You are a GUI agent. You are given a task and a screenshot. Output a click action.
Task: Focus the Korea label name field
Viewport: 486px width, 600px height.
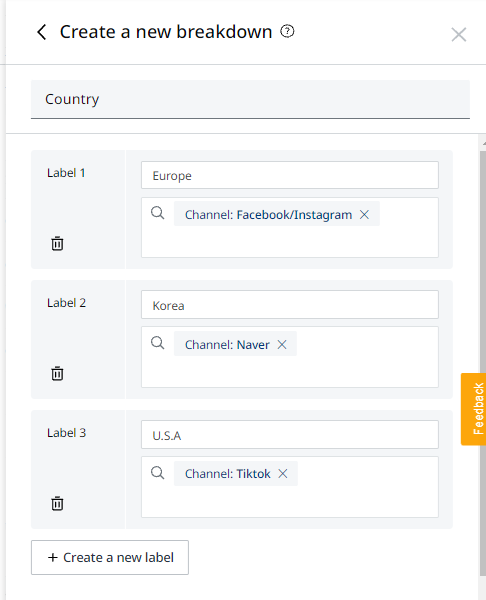pos(290,305)
